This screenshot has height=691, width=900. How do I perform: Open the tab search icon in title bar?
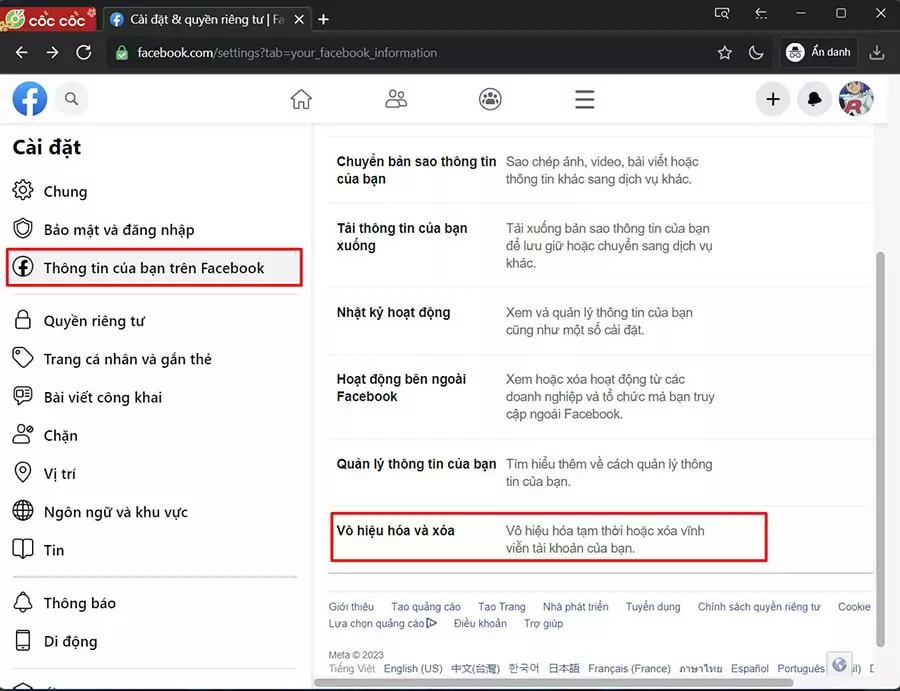(721, 13)
